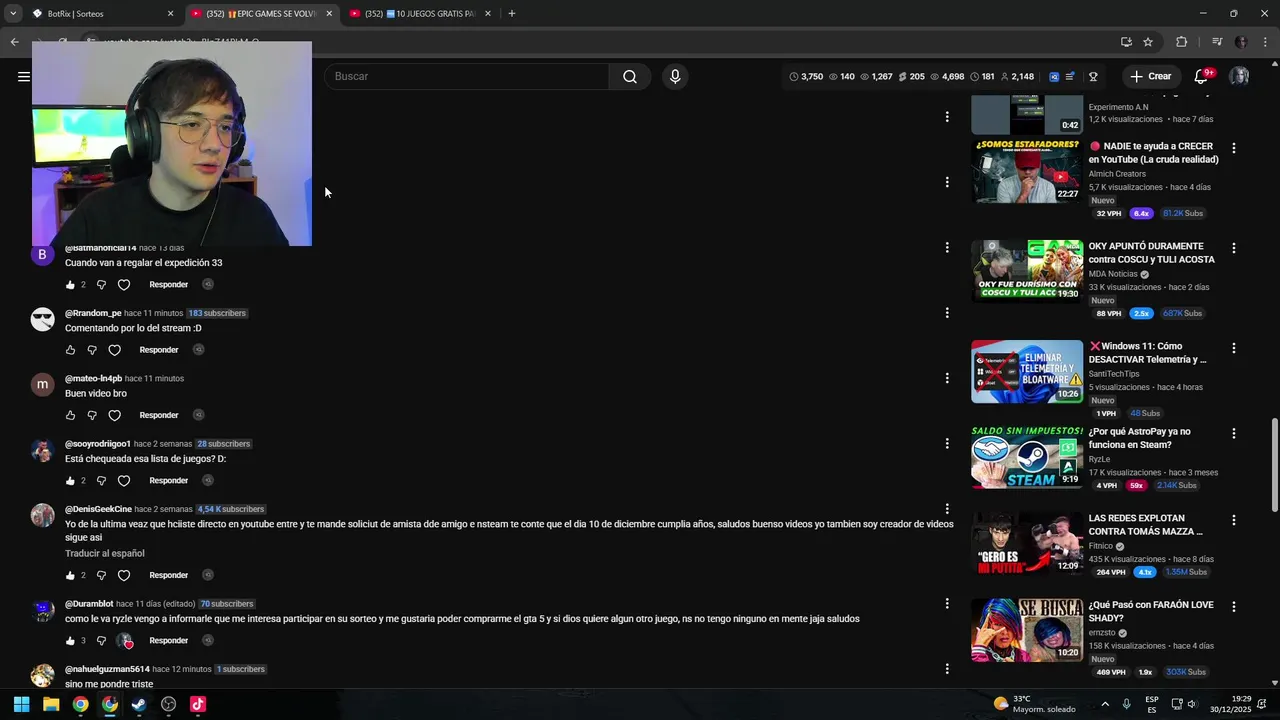
Task: Open the Chrome extensions puzzle icon
Action: (1181, 42)
